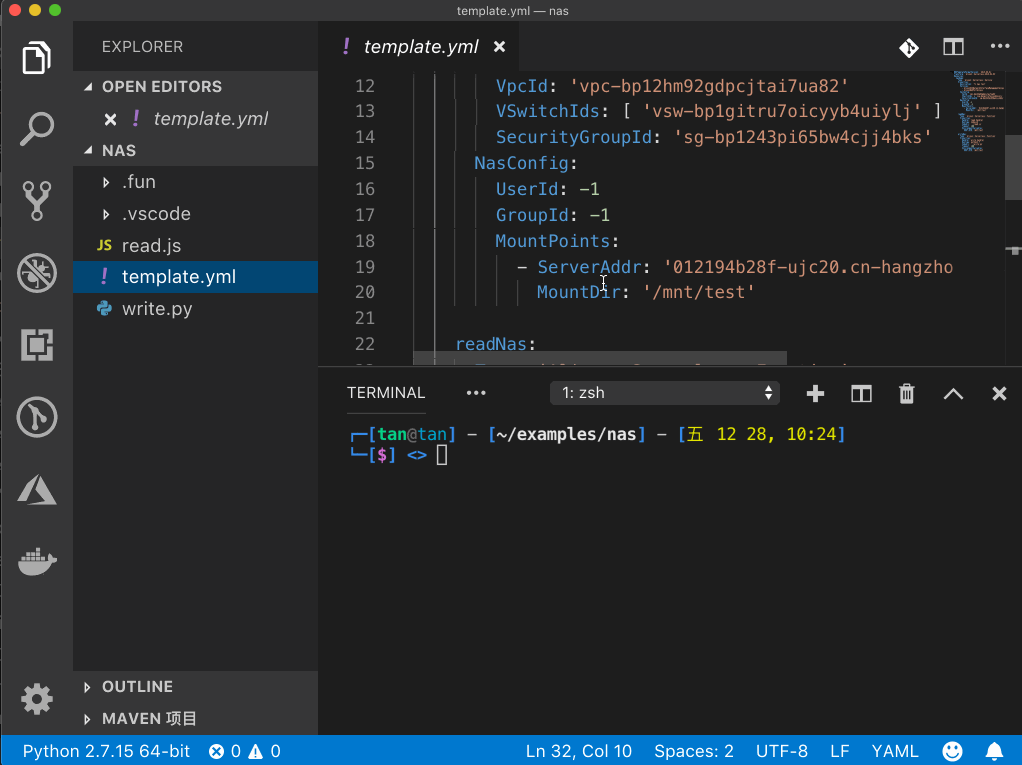1022x765 pixels.
Task: Split the editor with the split icon
Action: coord(953,47)
